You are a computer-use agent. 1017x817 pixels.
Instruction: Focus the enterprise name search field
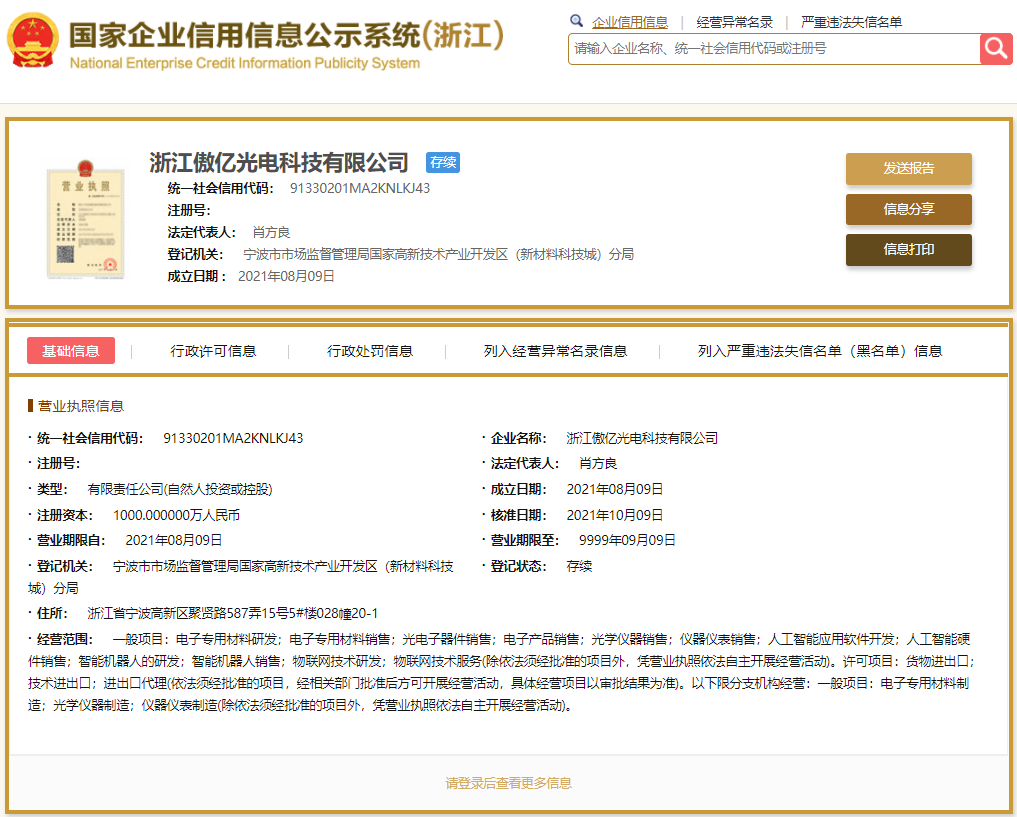(x=774, y=49)
